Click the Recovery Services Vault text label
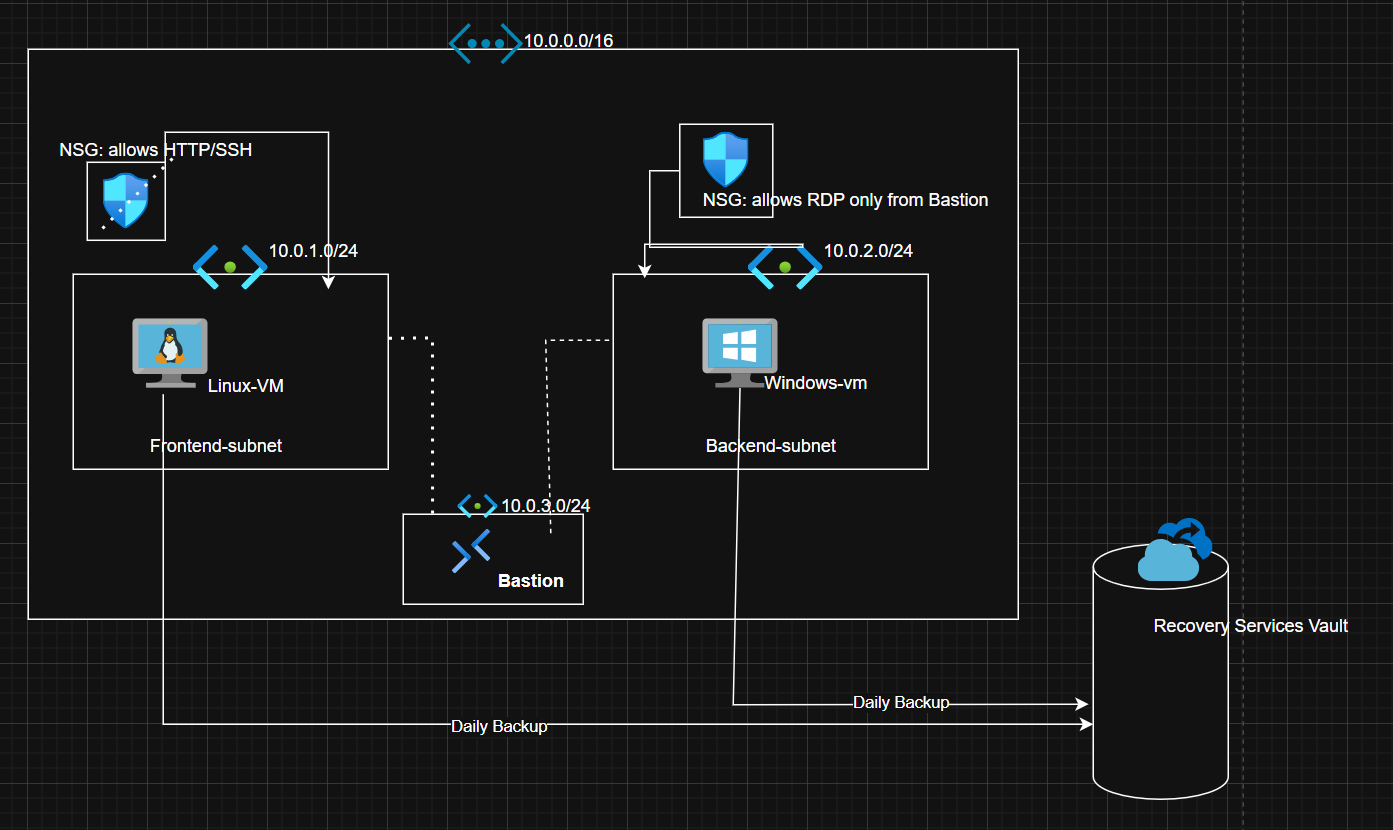This screenshot has width=1393, height=830. click(1250, 626)
